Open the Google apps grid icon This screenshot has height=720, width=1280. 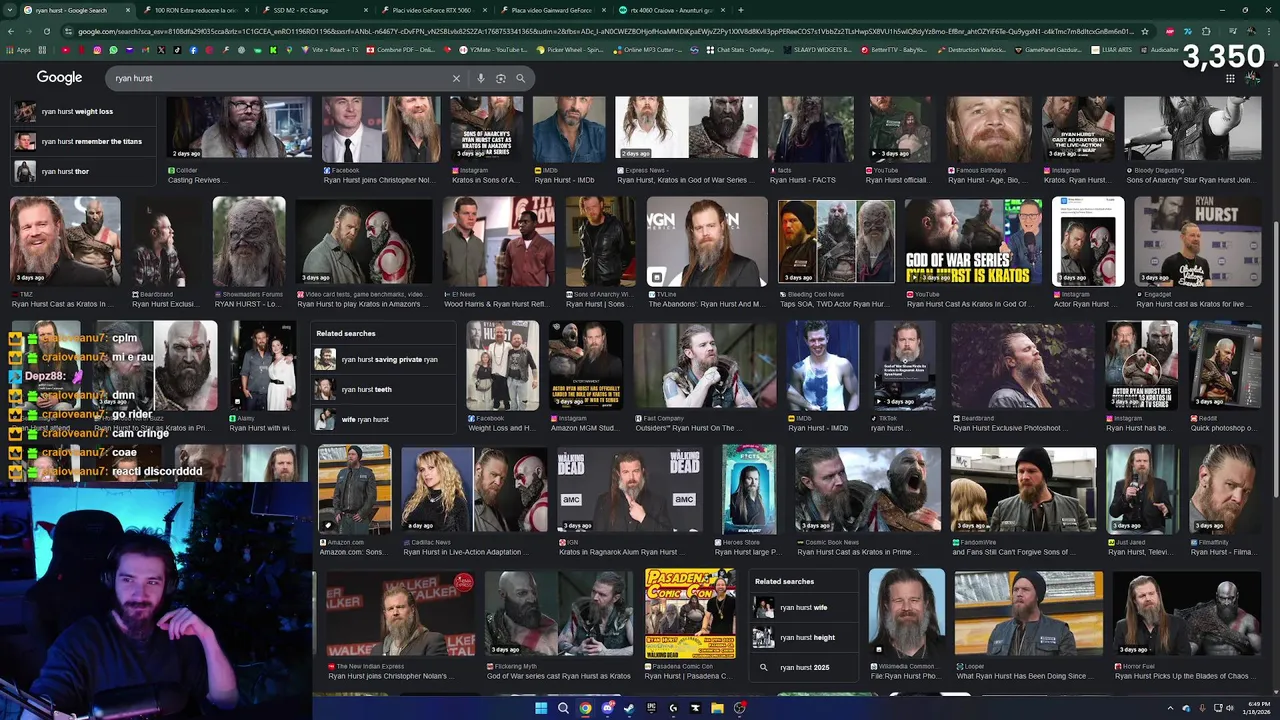1230,78
